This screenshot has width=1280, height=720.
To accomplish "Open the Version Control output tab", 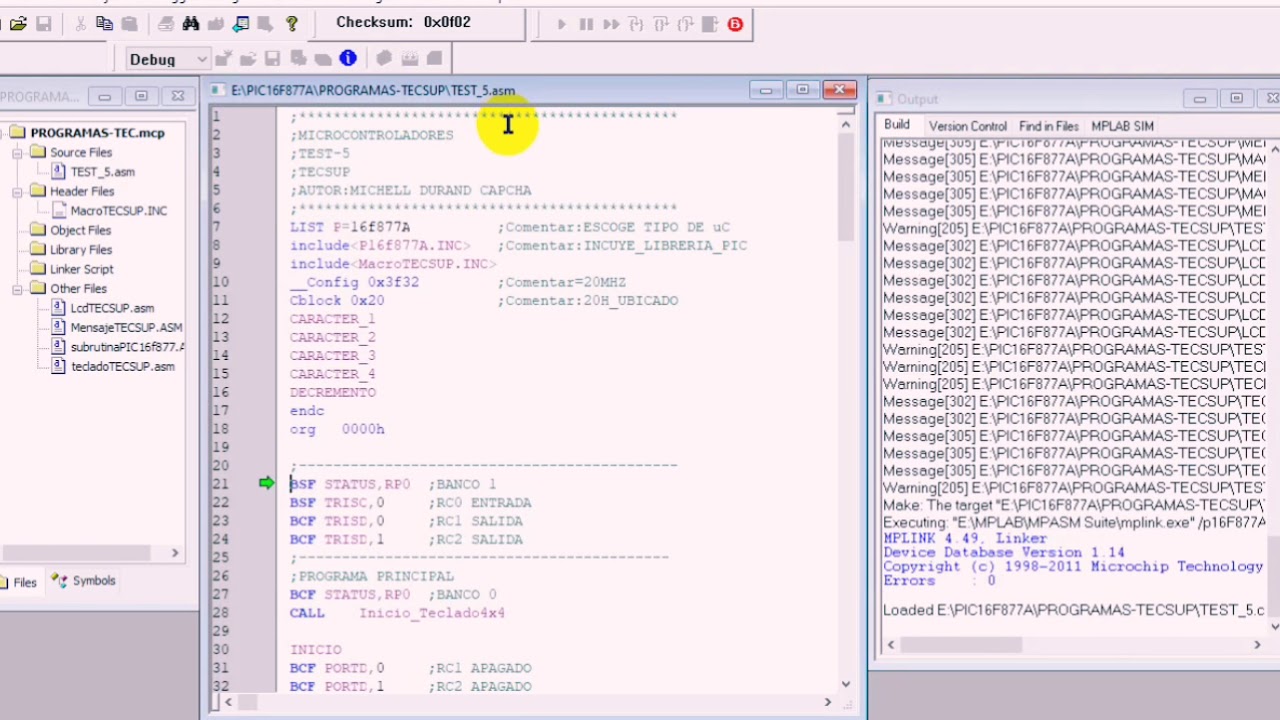I will pyautogui.click(x=967, y=126).
